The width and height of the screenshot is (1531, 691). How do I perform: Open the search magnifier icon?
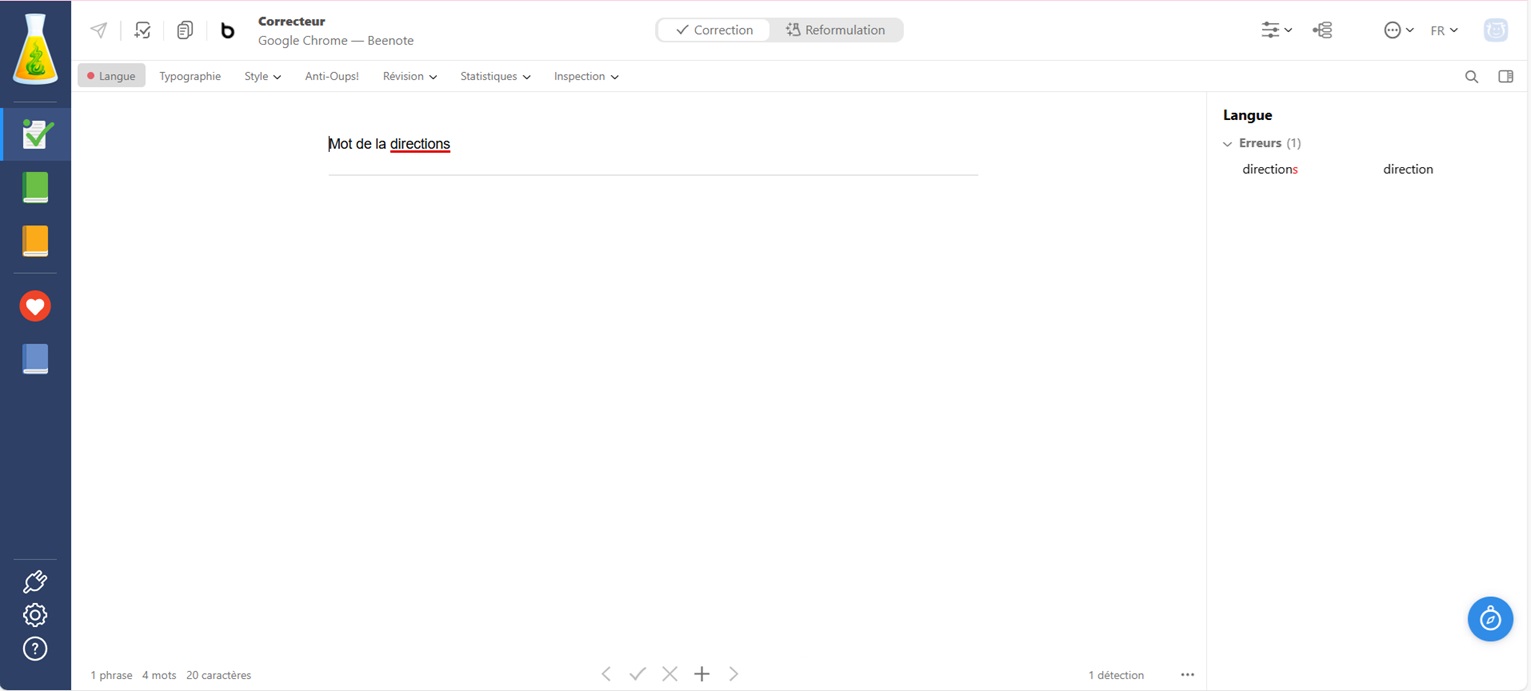pyautogui.click(x=1471, y=76)
